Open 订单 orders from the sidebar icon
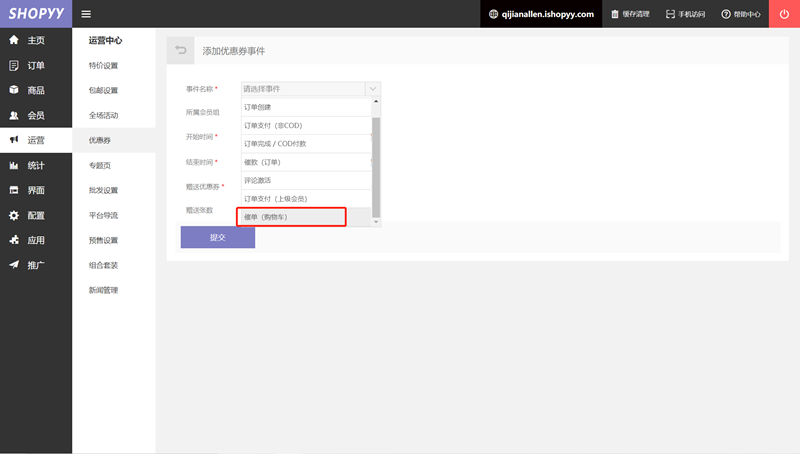This screenshot has width=800, height=454. pos(14,65)
